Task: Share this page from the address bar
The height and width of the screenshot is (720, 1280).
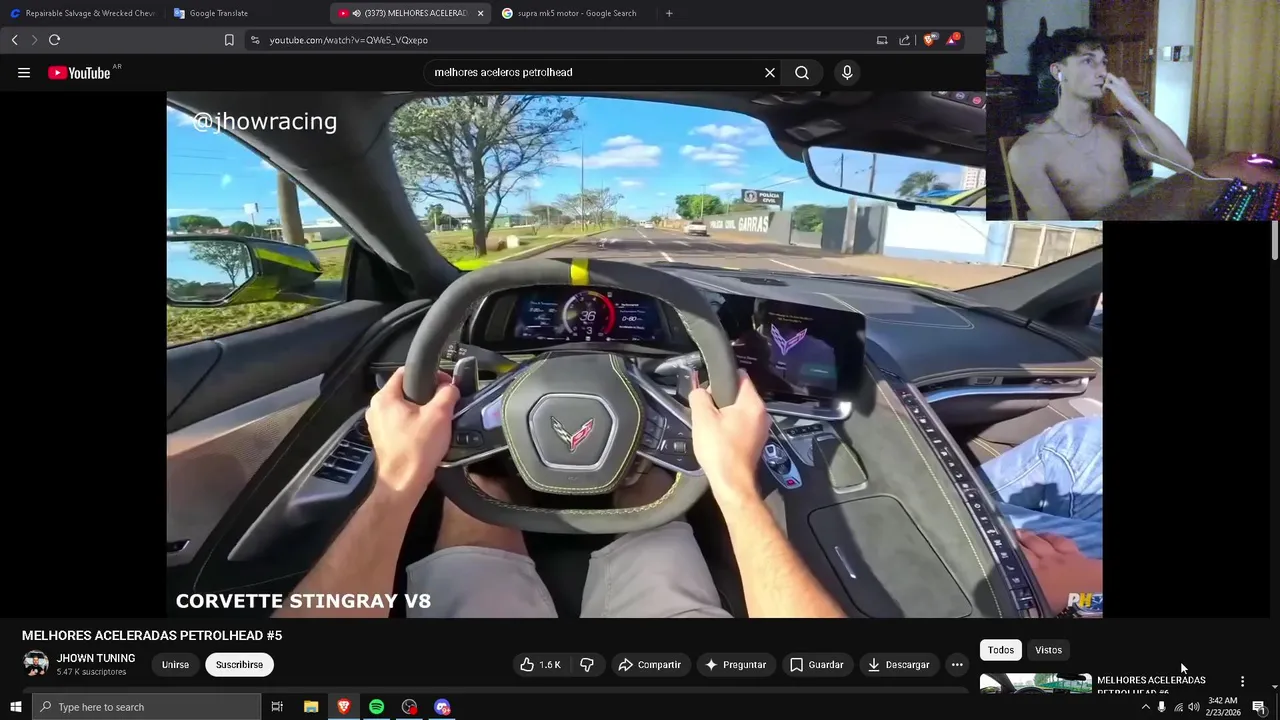Action: [905, 40]
